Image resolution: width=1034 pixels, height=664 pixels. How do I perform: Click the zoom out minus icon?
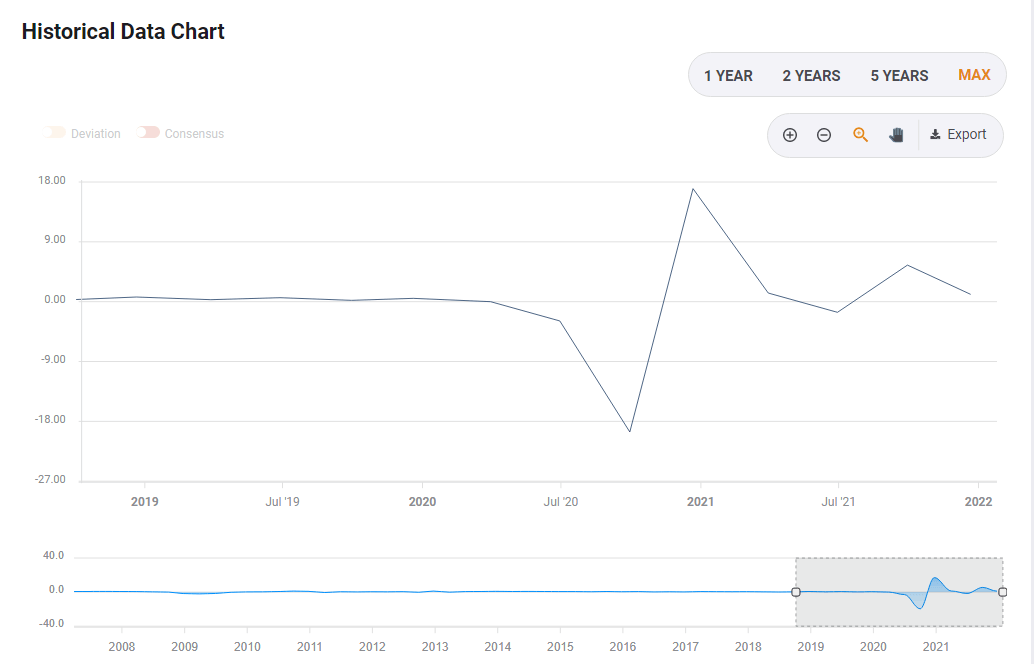824,135
